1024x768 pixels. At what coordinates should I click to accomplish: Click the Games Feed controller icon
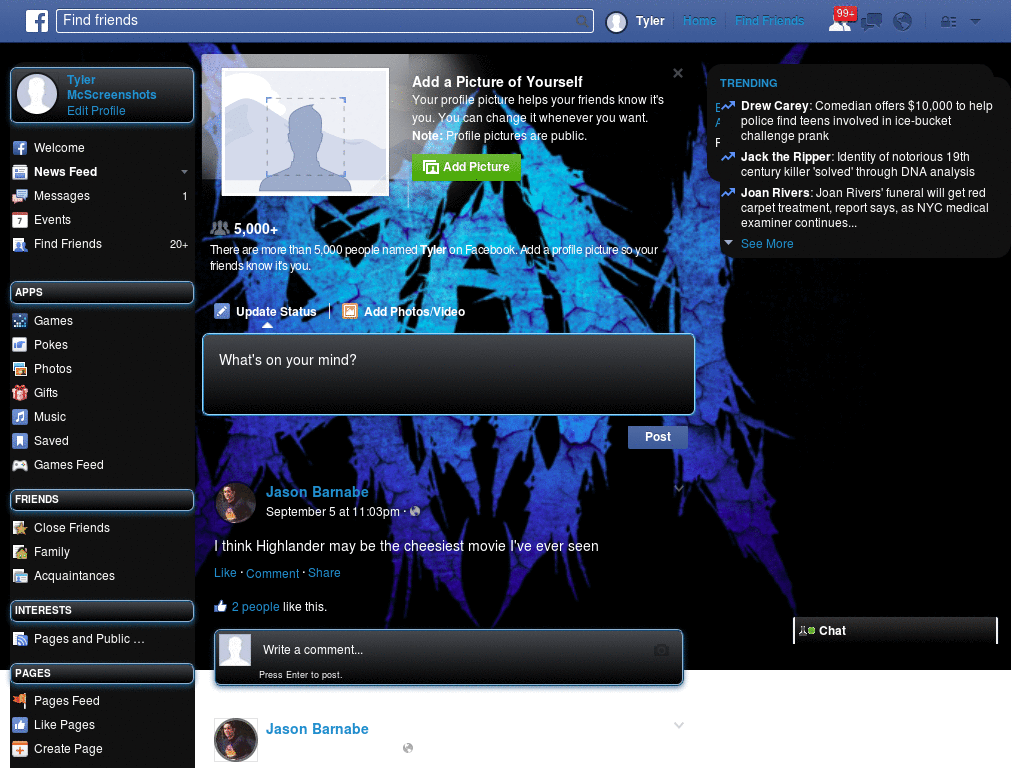20,465
